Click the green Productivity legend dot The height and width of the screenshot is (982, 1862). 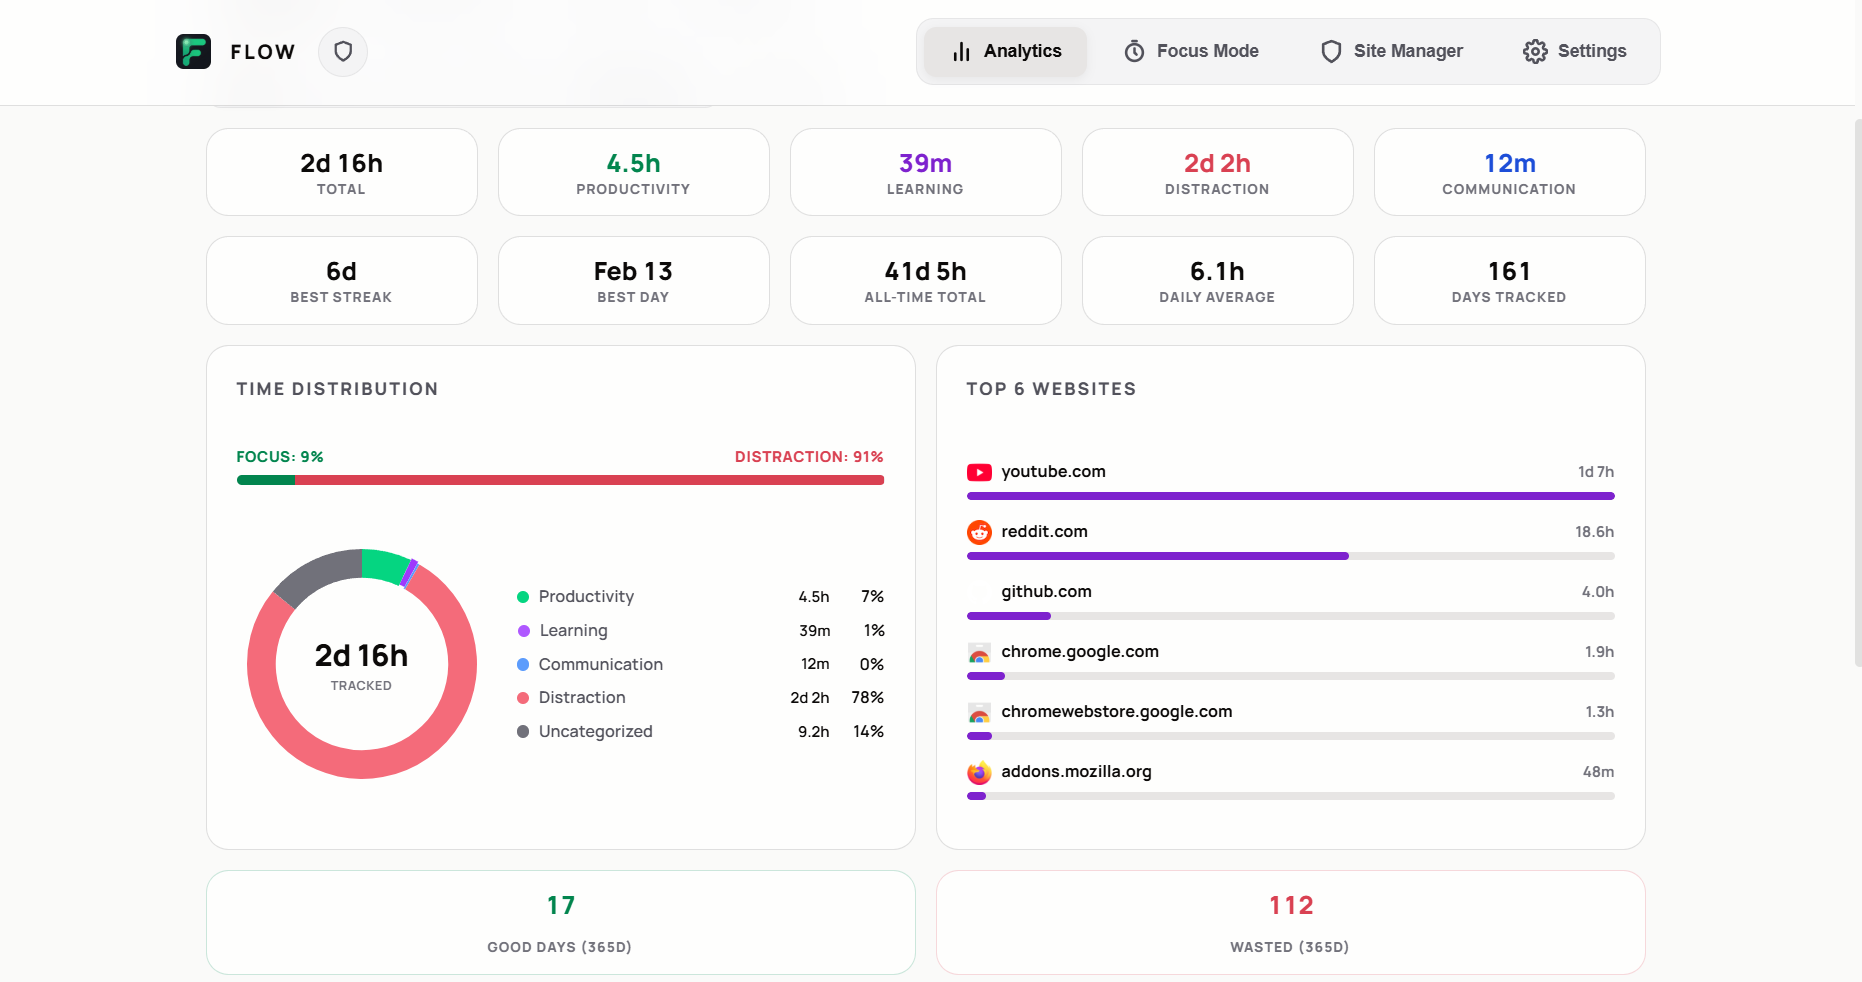[x=523, y=597]
